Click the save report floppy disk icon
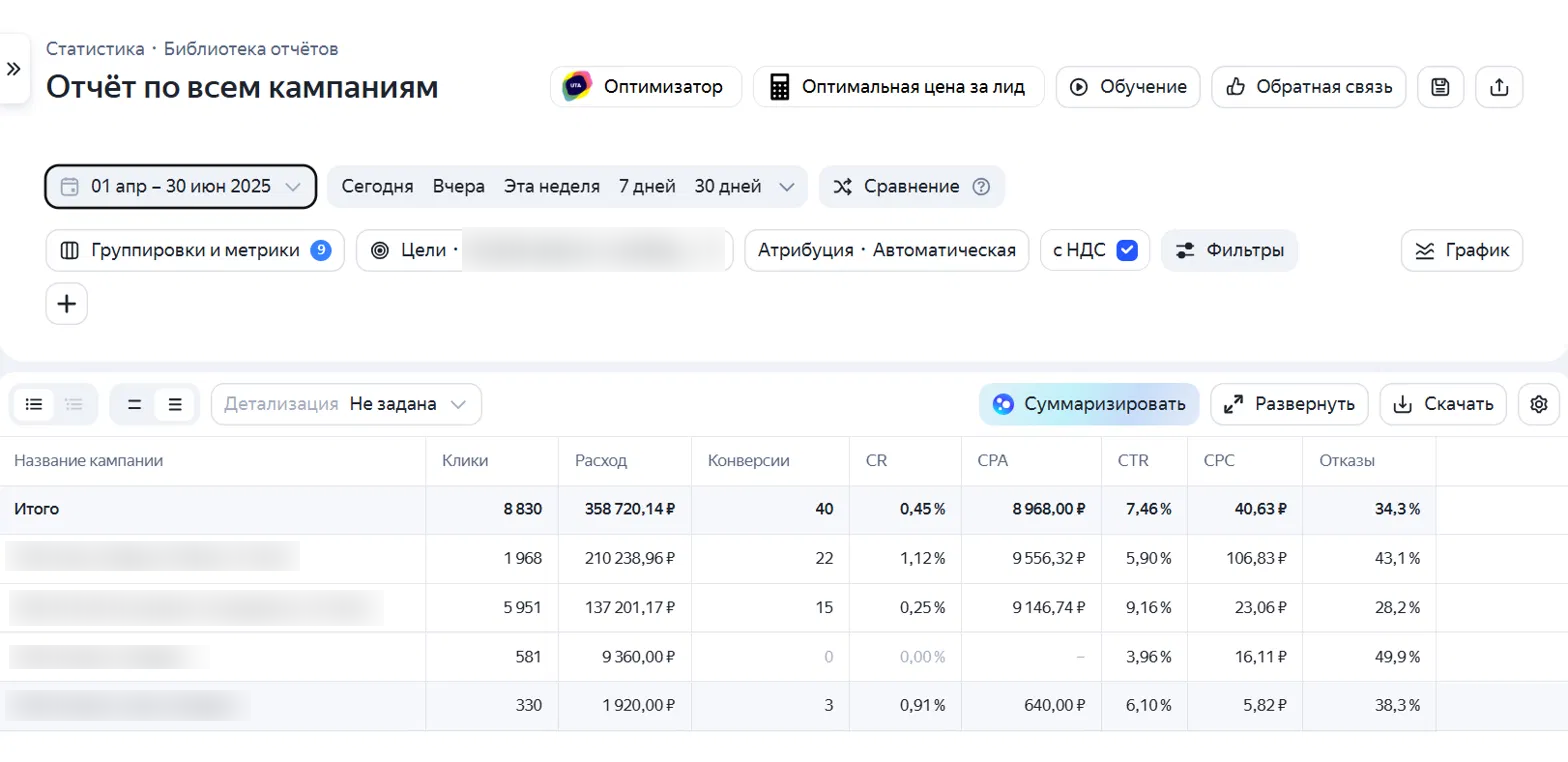The width and height of the screenshot is (1568, 762). click(x=1440, y=87)
